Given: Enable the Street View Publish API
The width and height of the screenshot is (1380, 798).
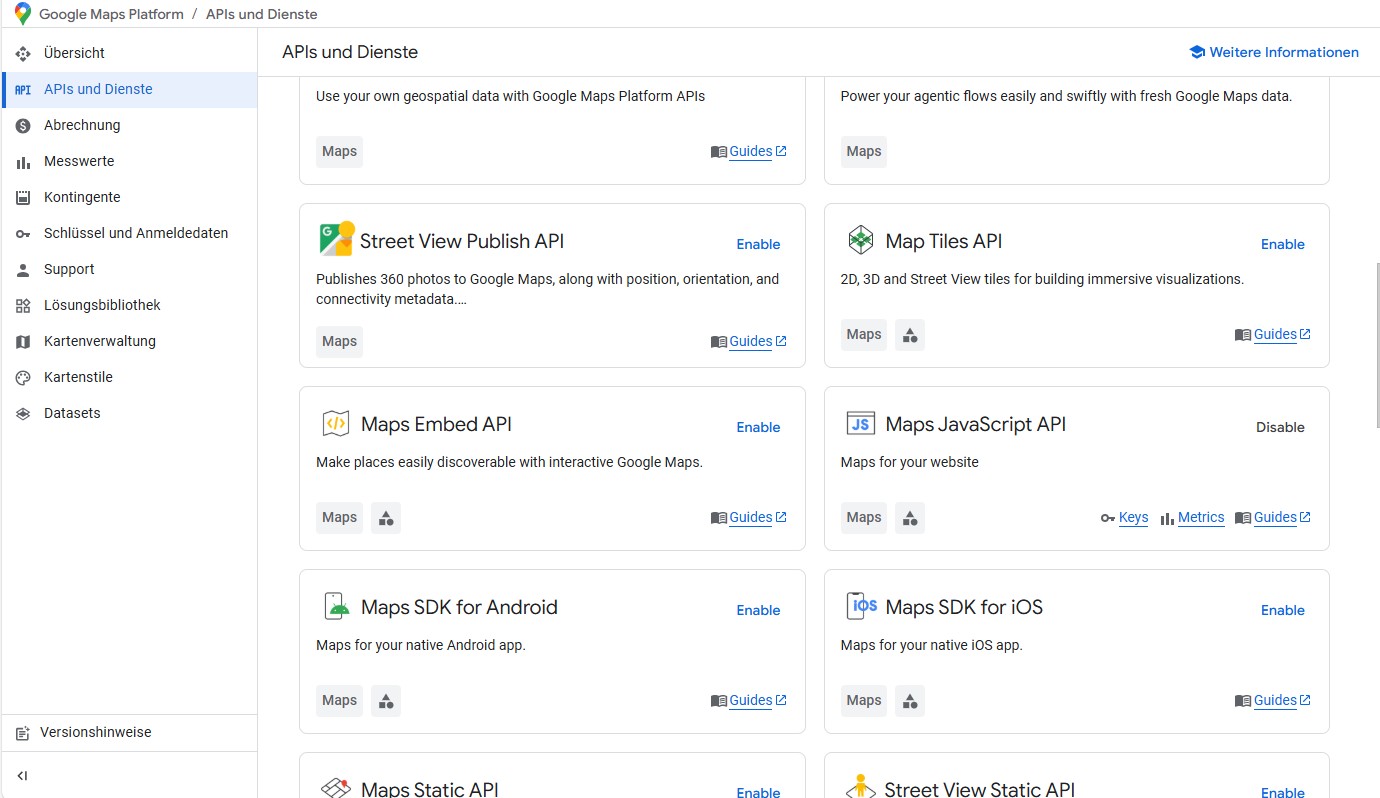Looking at the screenshot, I should 758,244.
